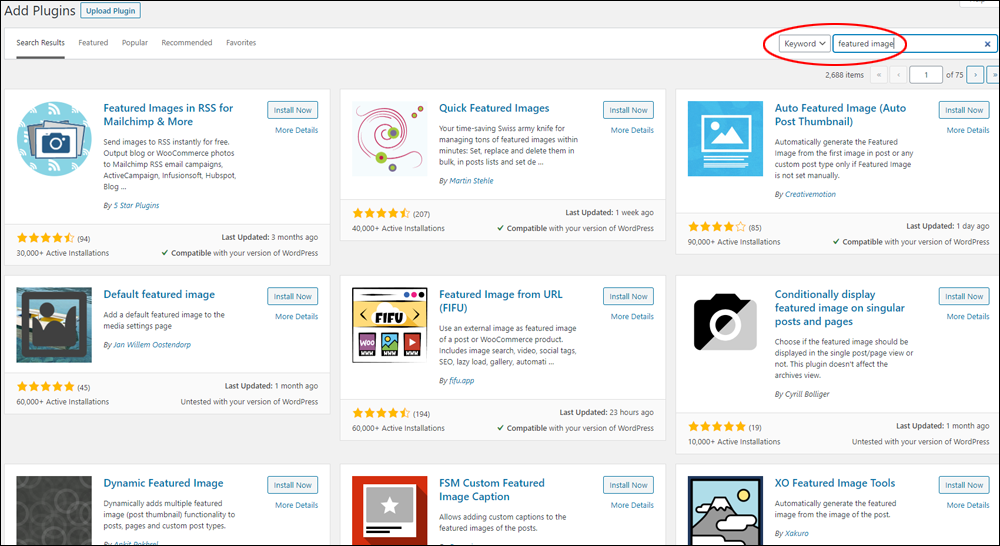Image resolution: width=1000 pixels, height=546 pixels.
Task: Open Conditionally display featured image title link
Action: point(840,308)
